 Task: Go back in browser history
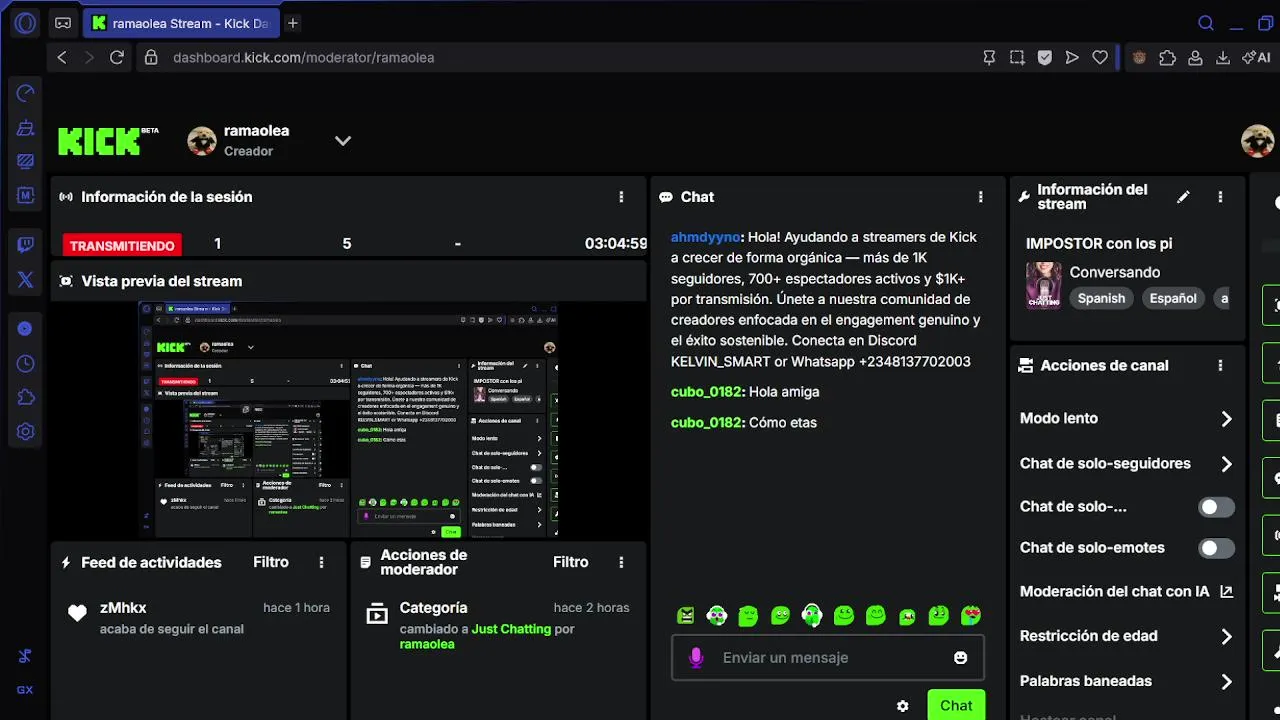[x=62, y=57]
